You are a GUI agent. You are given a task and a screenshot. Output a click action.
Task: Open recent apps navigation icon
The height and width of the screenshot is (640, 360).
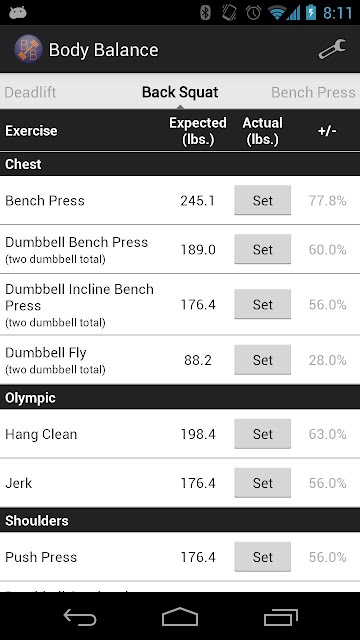280,617
